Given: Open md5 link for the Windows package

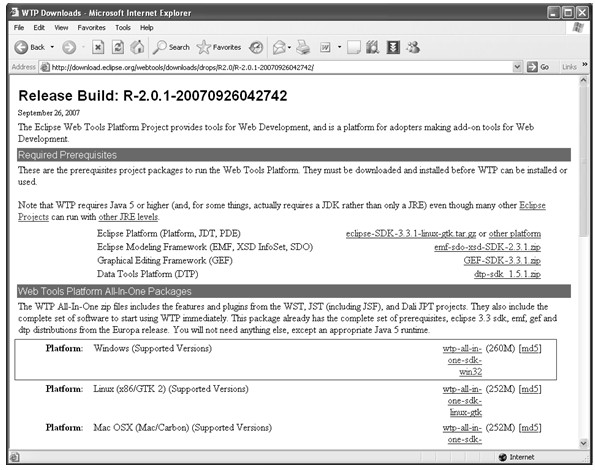Looking at the screenshot, I should 530,349.
